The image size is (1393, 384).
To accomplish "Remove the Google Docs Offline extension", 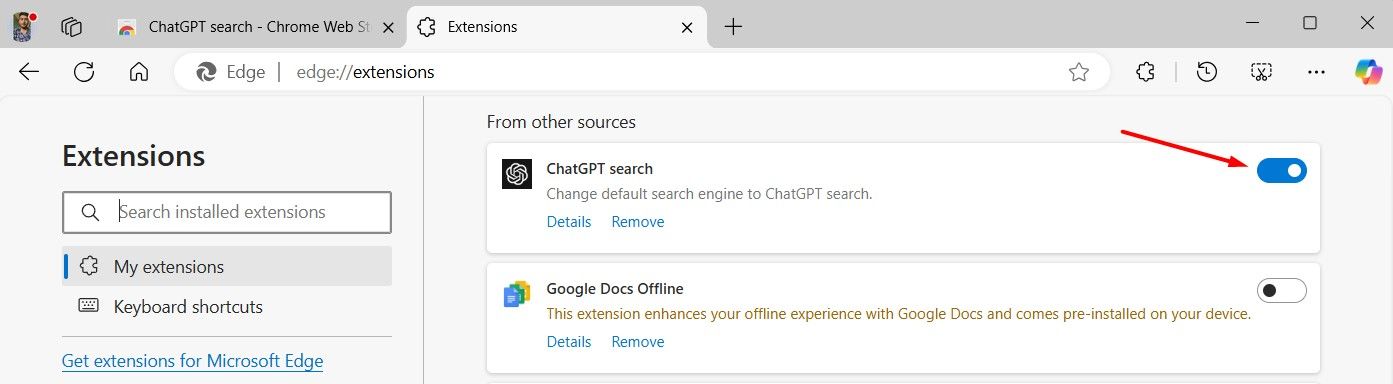I will pyautogui.click(x=638, y=342).
